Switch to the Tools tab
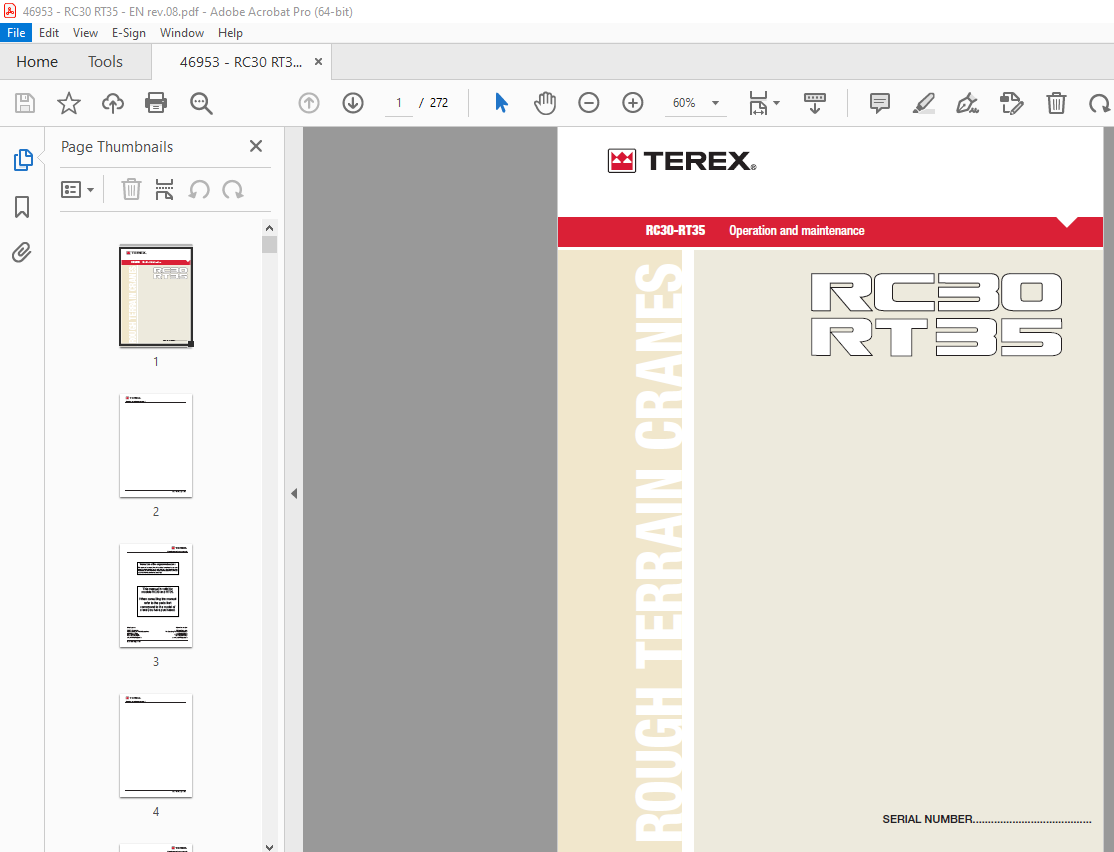Image resolution: width=1114 pixels, height=852 pixels. pyautogui.click(x=105, y=62)
